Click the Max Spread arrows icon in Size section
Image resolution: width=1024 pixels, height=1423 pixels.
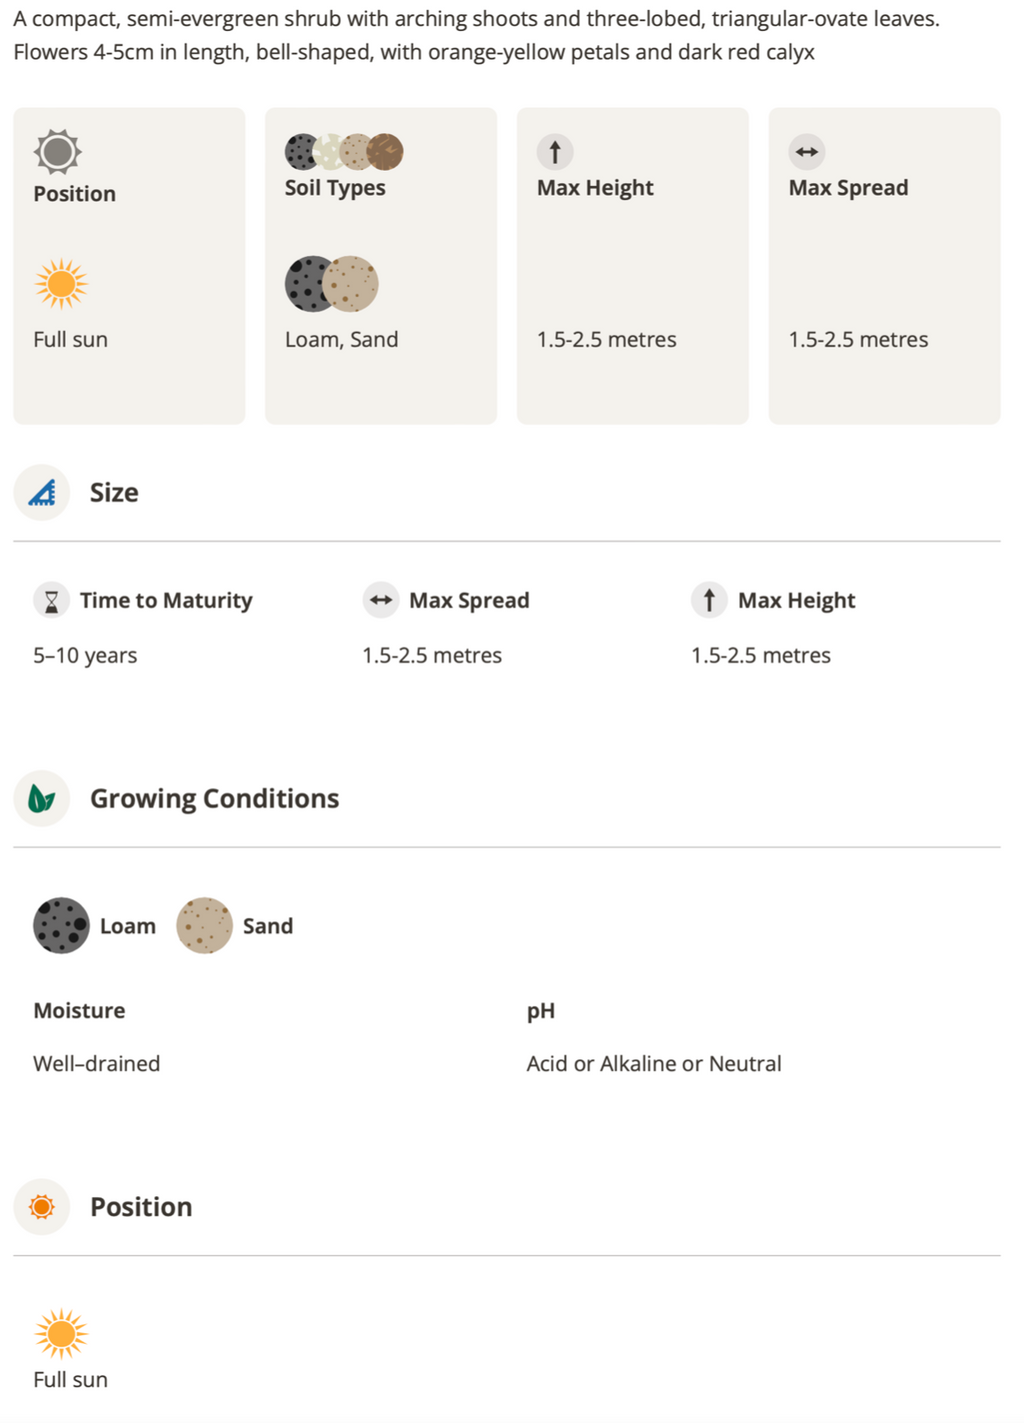[x=380, y=600]
